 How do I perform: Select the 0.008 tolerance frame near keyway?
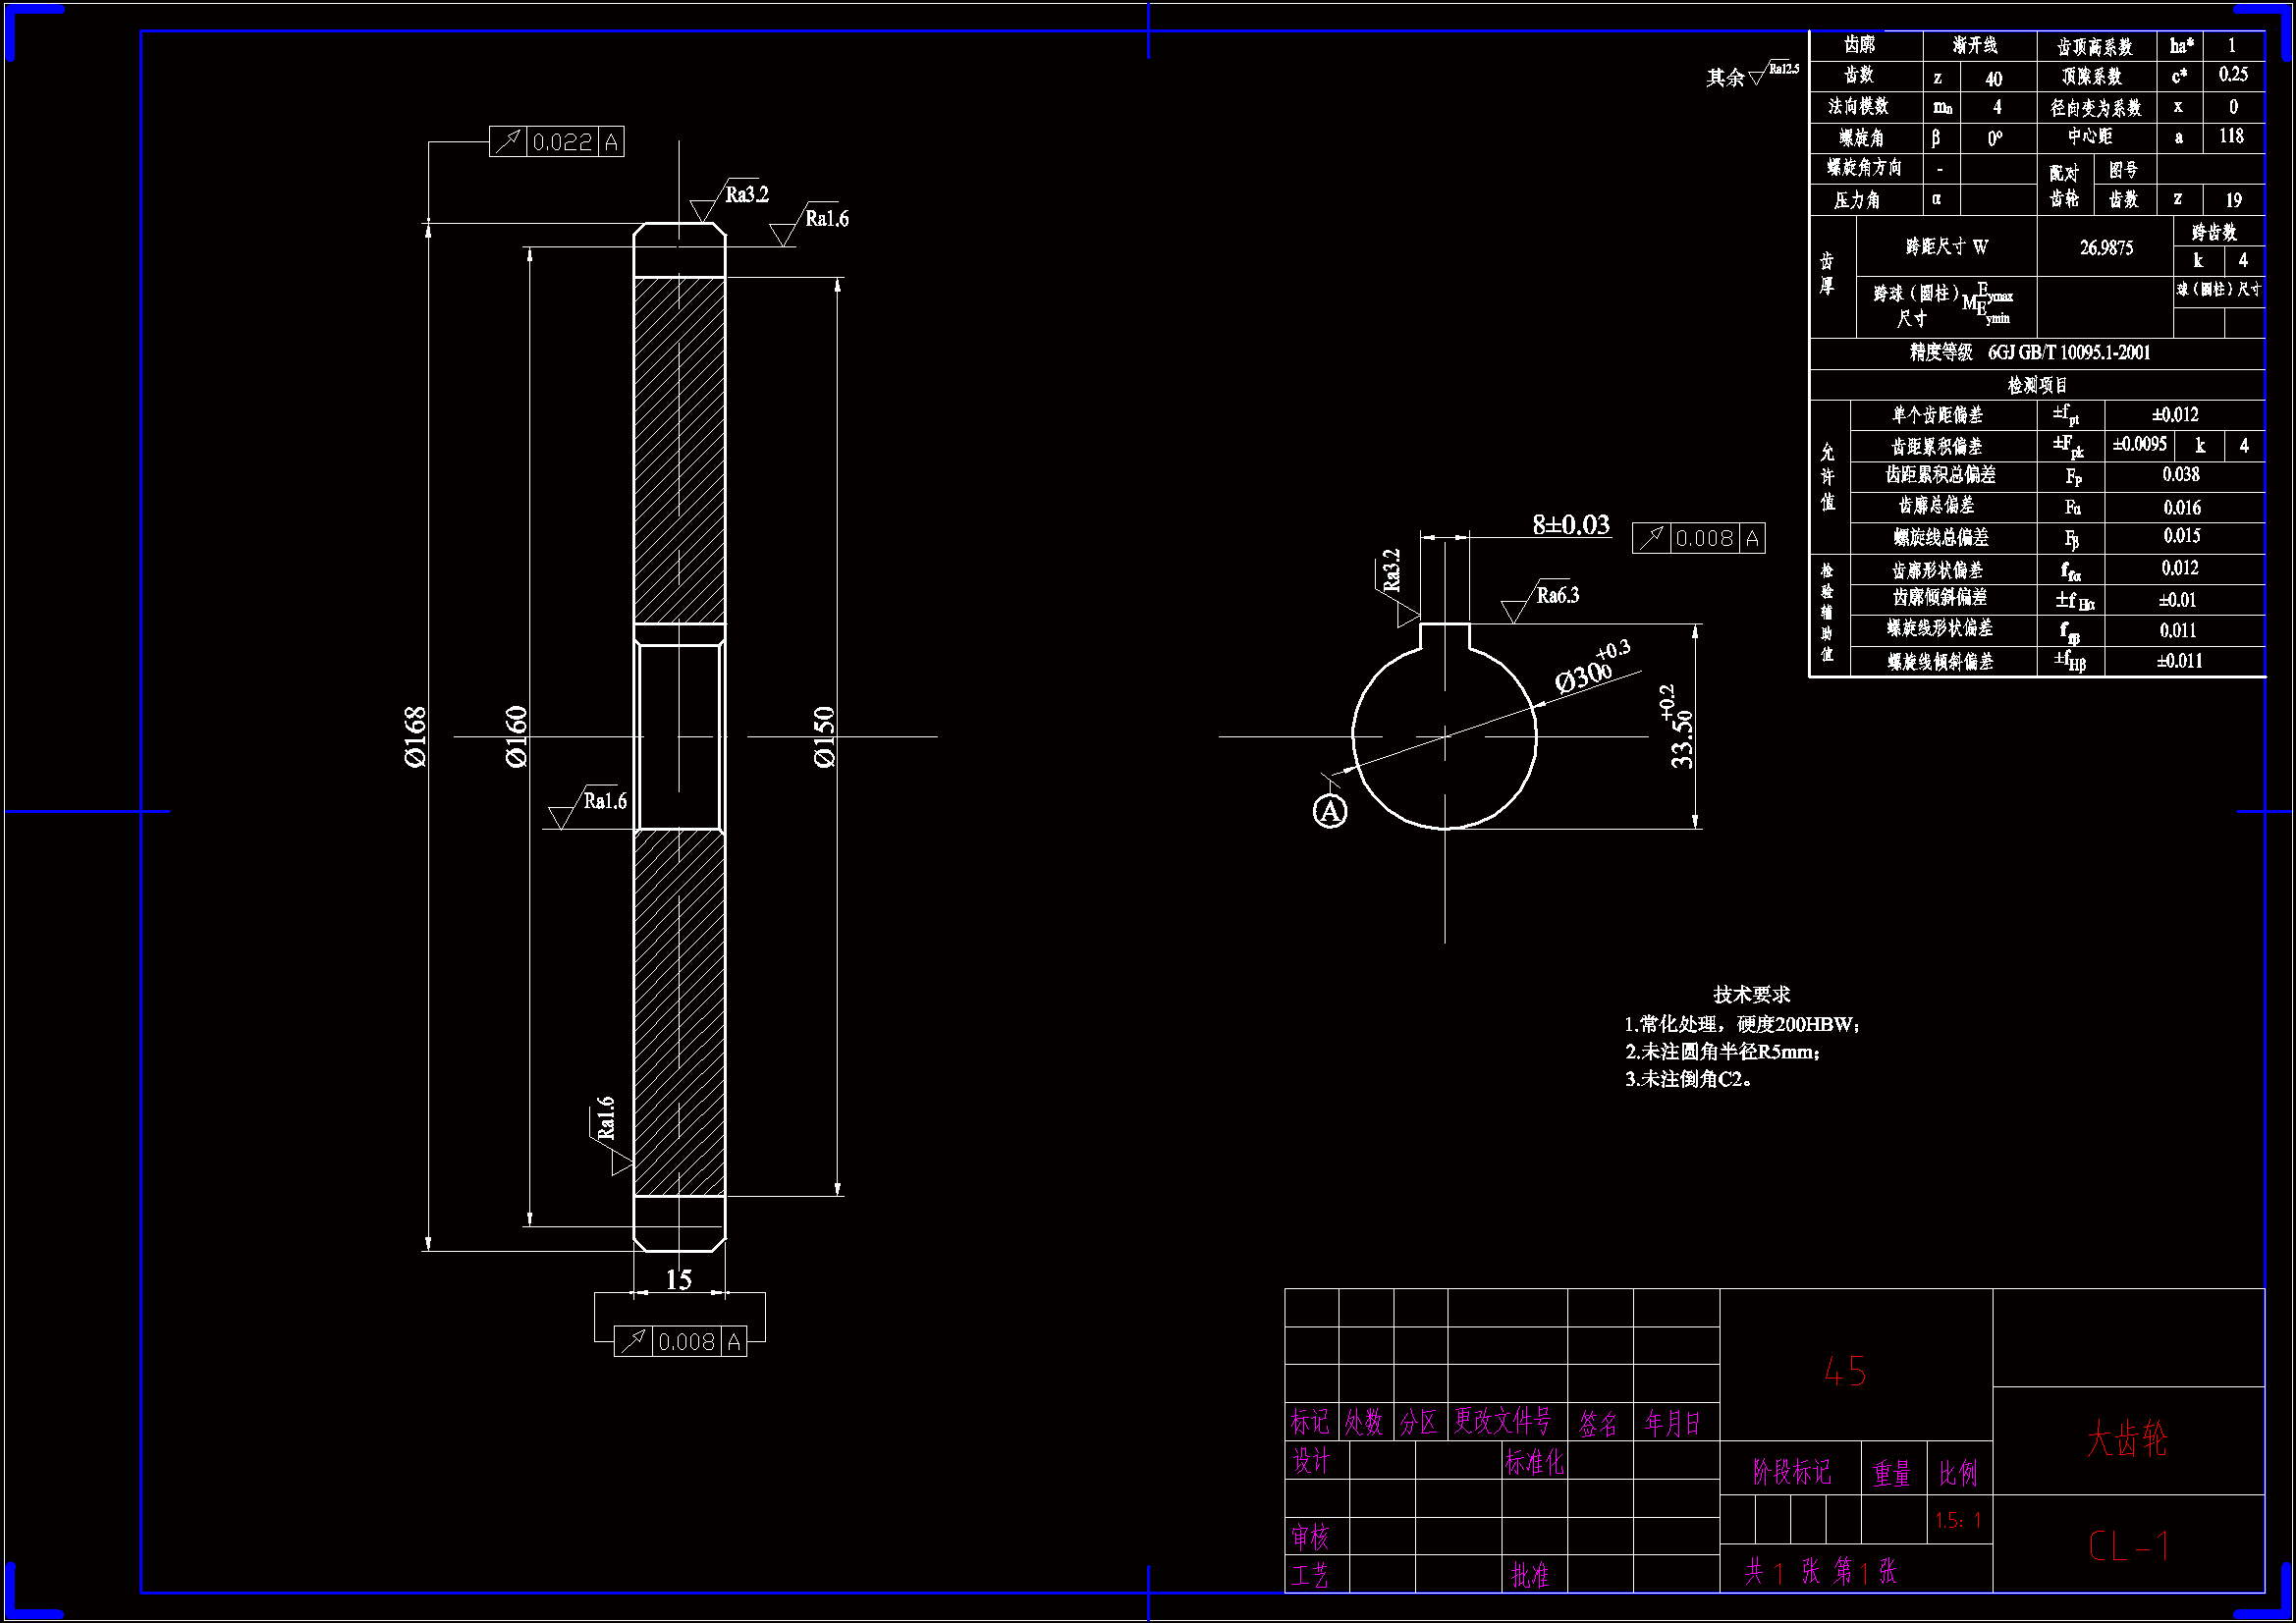(1698, 538)
